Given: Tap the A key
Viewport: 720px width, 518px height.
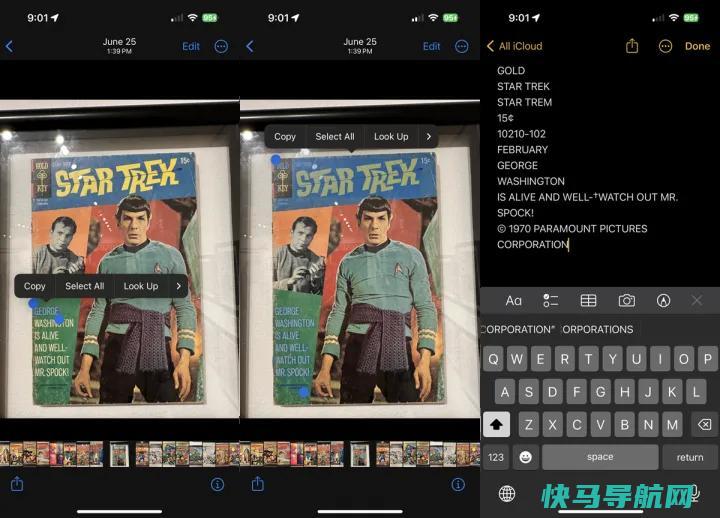Looking at the screenshot, I should (x=505, y=392).
